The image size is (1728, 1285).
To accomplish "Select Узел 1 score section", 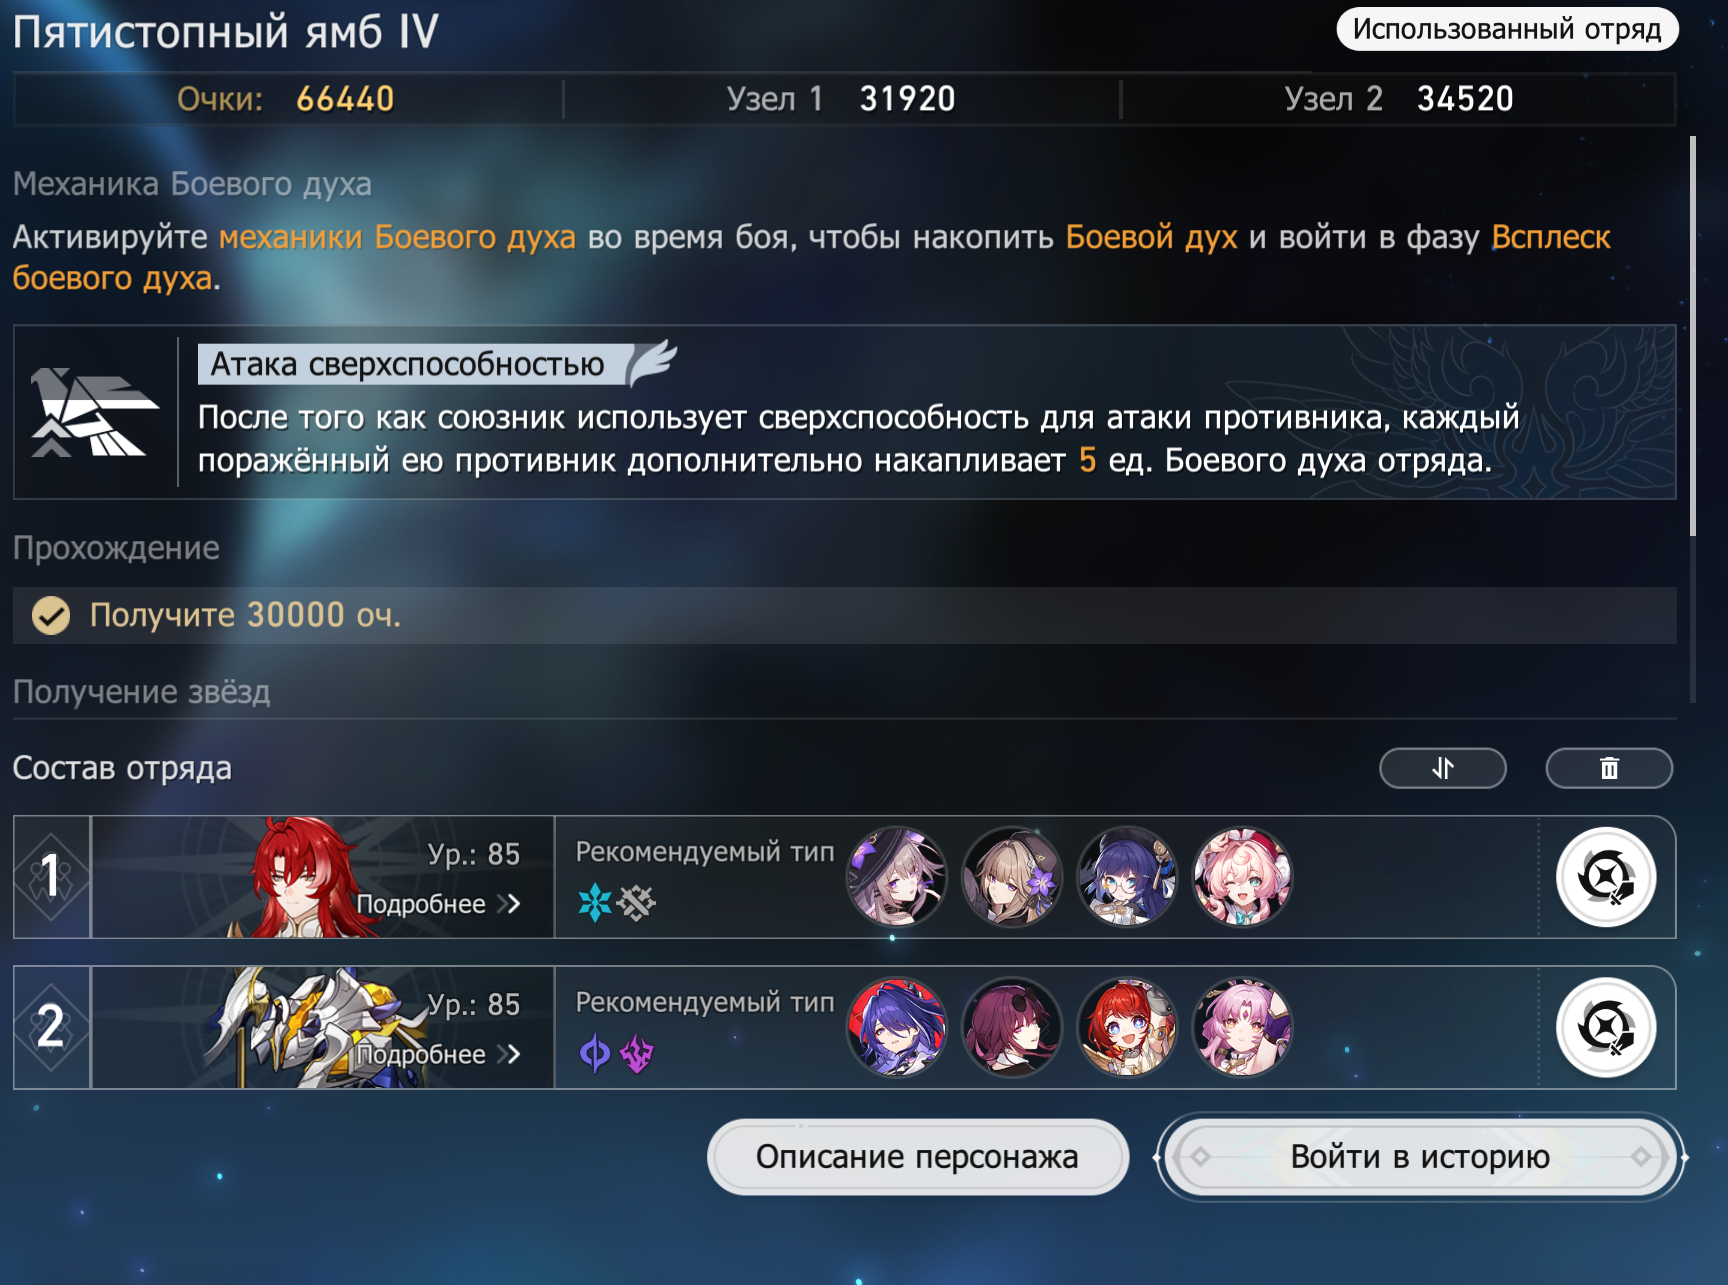I will coord(841,99).
